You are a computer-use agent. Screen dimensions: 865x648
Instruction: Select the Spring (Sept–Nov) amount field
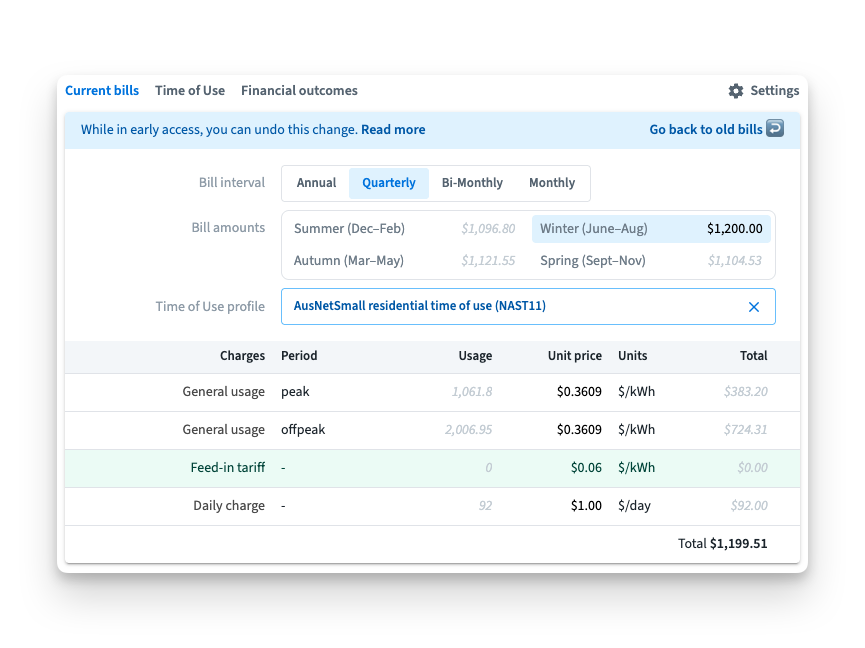(x=734, y=261)
